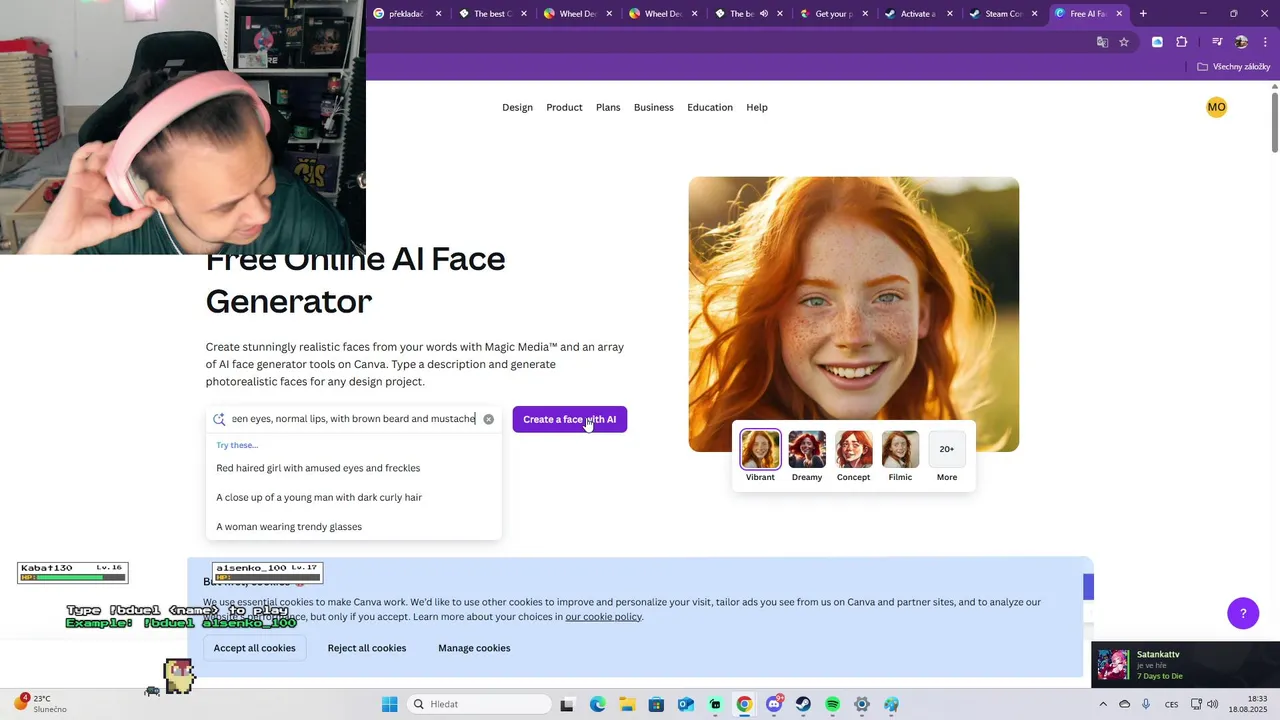Close the Free AI Face tab
The height and width of the screenshot is (720, 1280).
pos(1119,14)
